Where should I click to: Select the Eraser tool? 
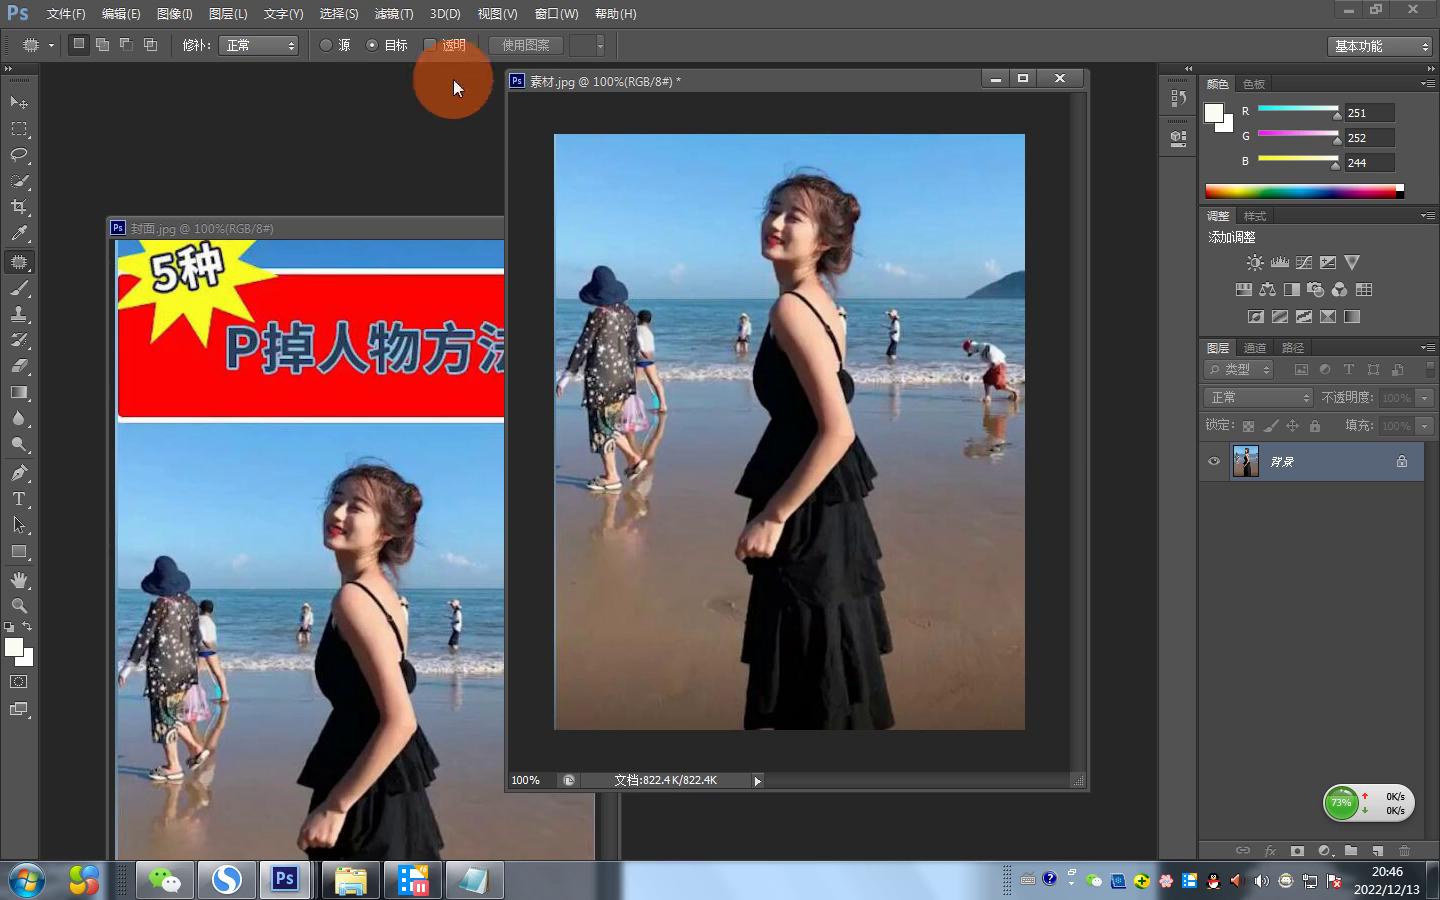click(19, 366)
